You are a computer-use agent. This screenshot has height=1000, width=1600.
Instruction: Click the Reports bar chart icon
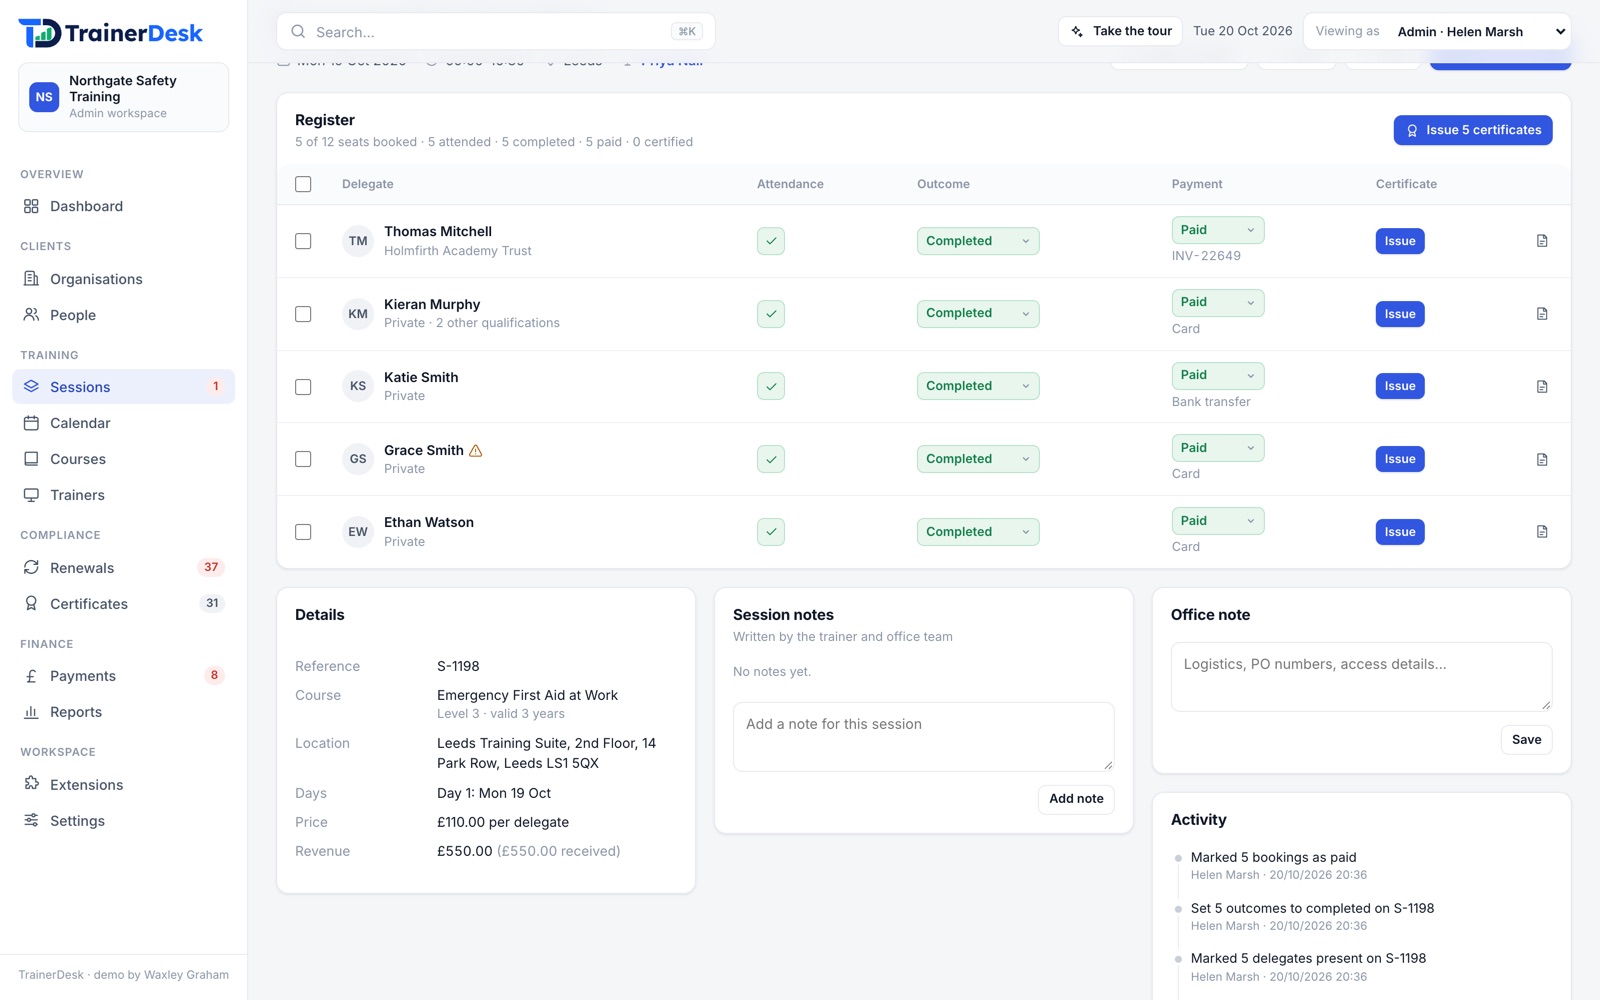(x=31, y=712)
